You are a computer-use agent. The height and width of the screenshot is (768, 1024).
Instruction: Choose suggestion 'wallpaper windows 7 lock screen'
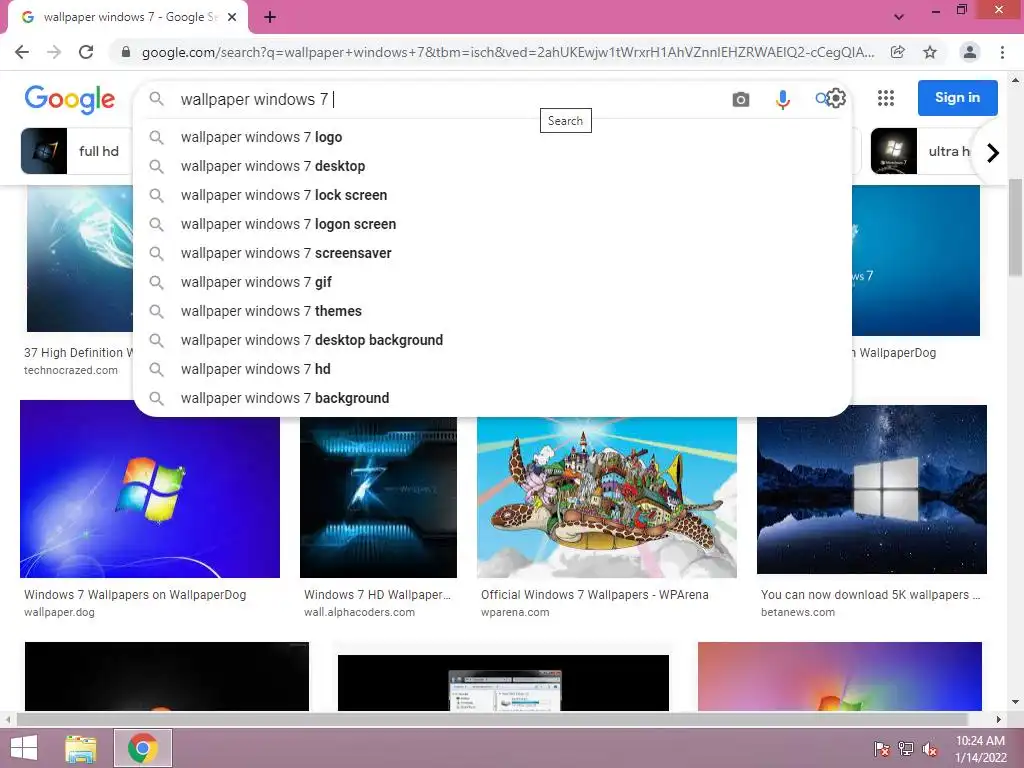pyautogui.click(x=492, y=195)
